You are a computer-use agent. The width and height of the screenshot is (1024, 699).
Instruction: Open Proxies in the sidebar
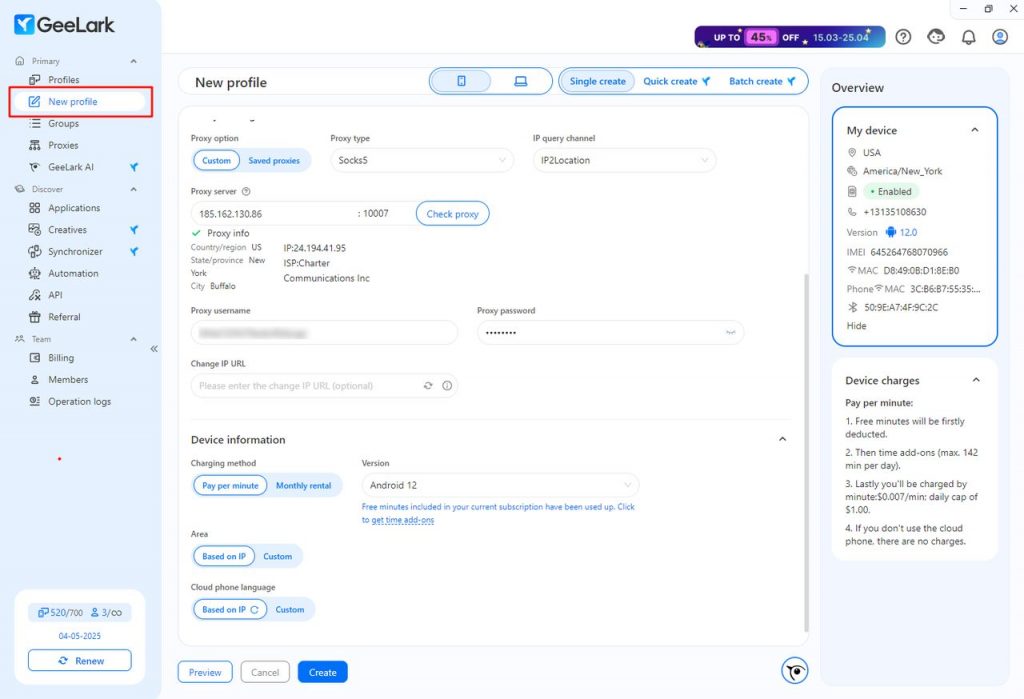[63, 145]
